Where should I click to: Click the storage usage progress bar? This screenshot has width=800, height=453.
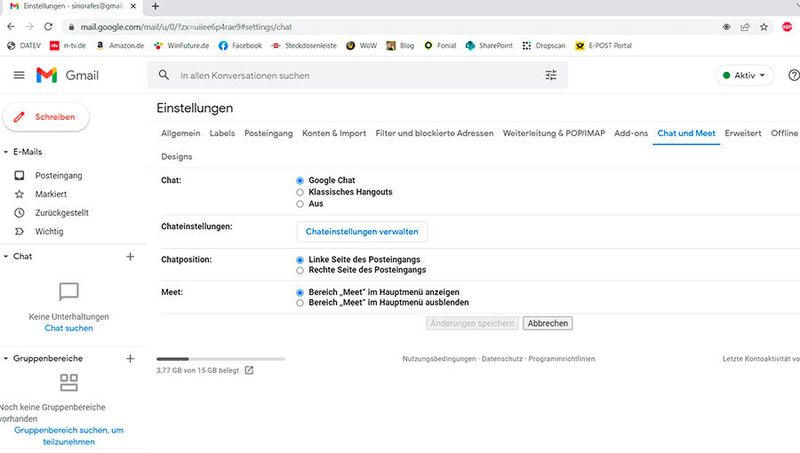(x=220, y=359)
